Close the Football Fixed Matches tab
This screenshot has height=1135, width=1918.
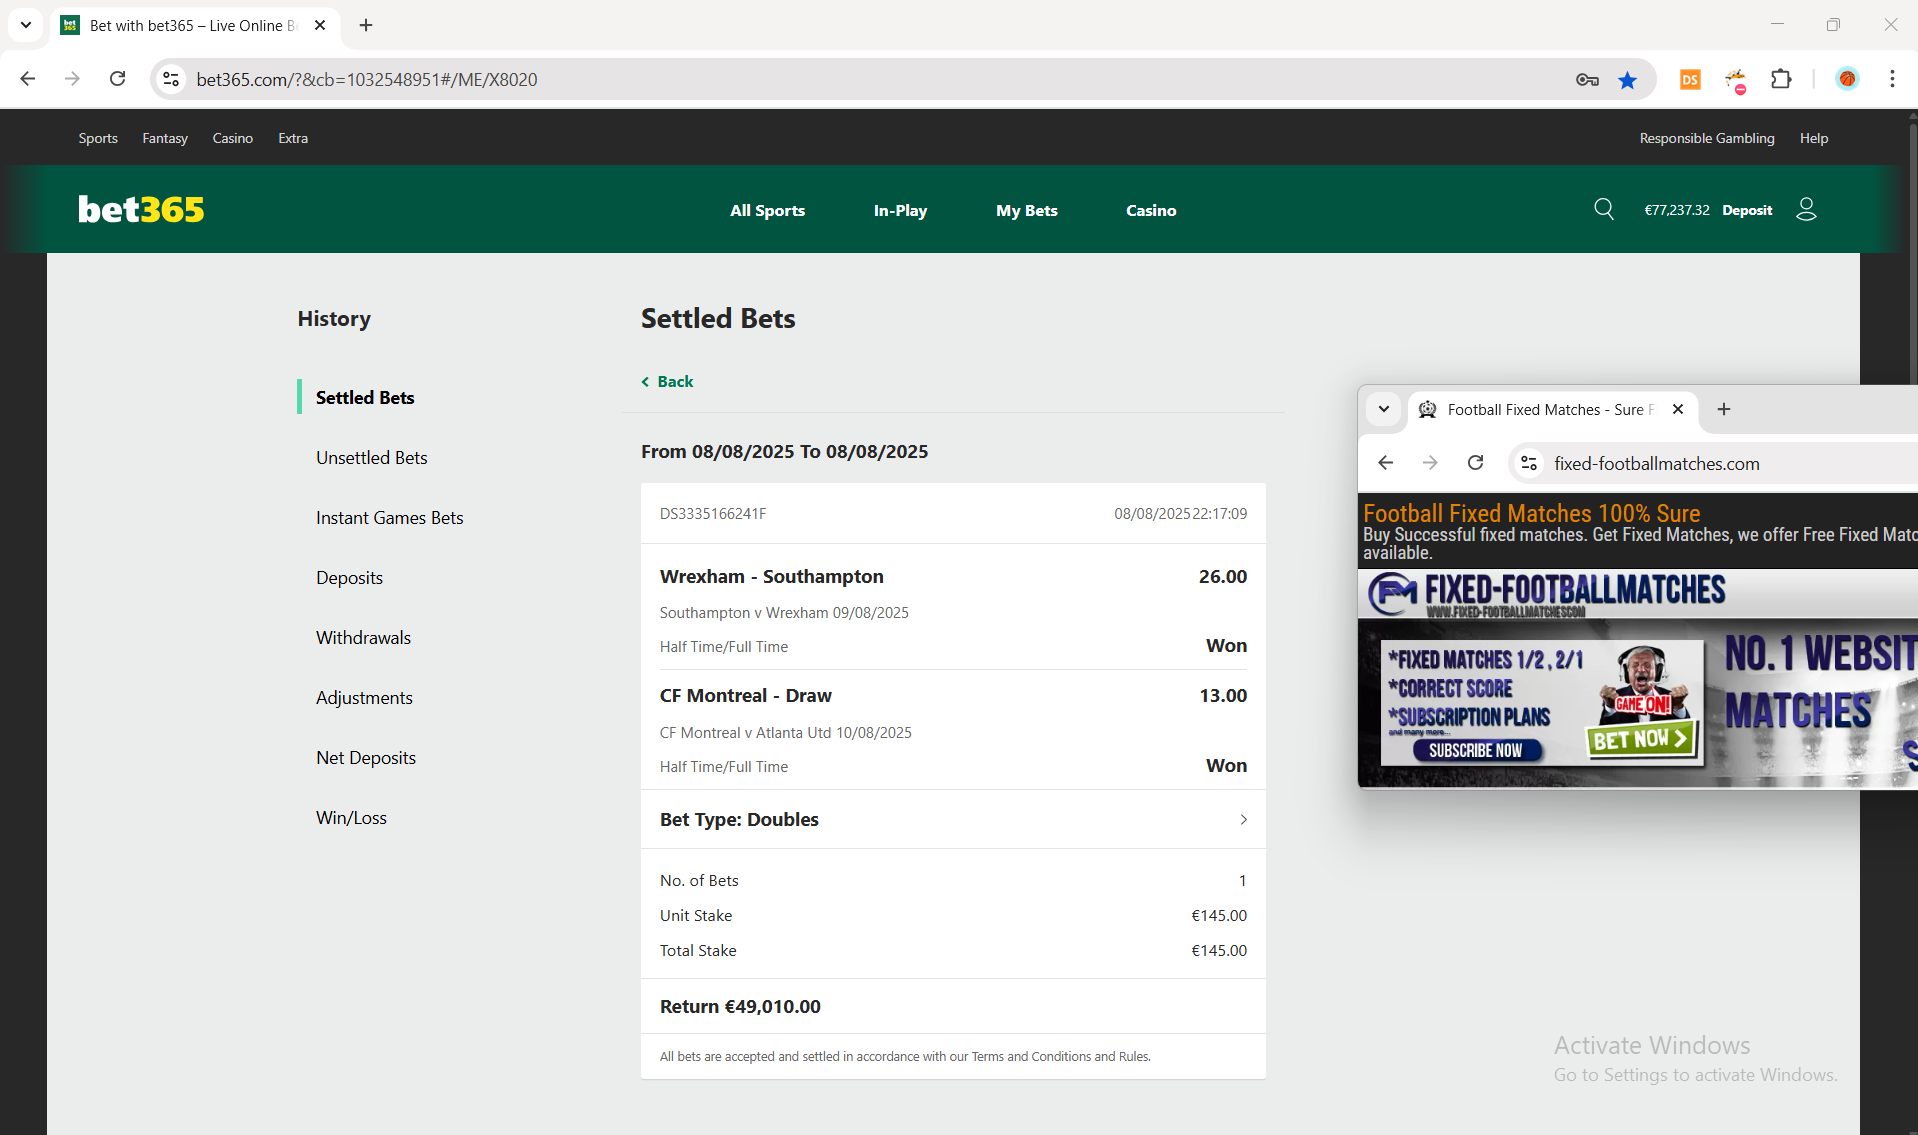[x=1678, y=409]
